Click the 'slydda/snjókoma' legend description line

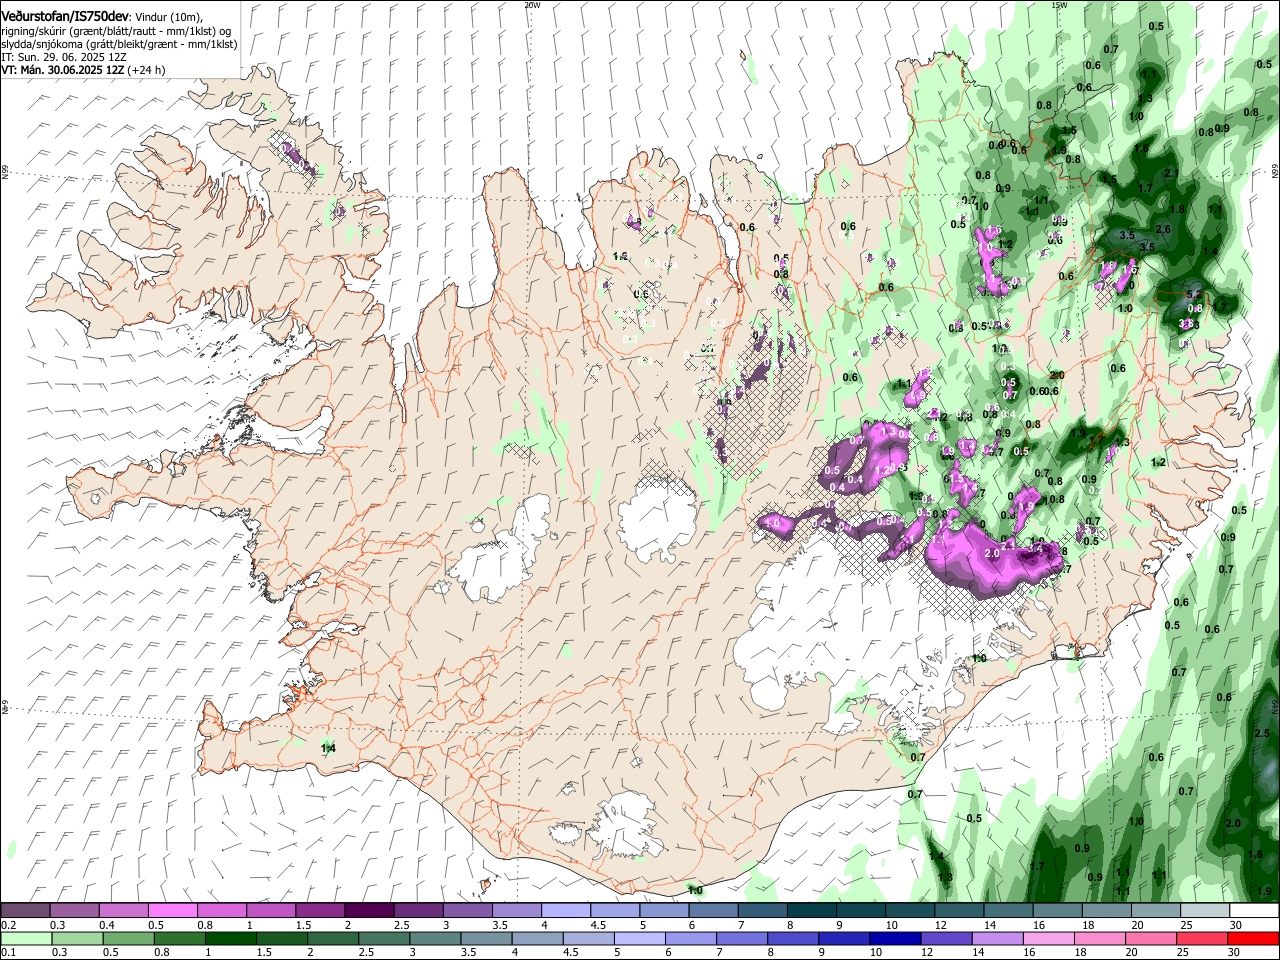pos(119,44)
